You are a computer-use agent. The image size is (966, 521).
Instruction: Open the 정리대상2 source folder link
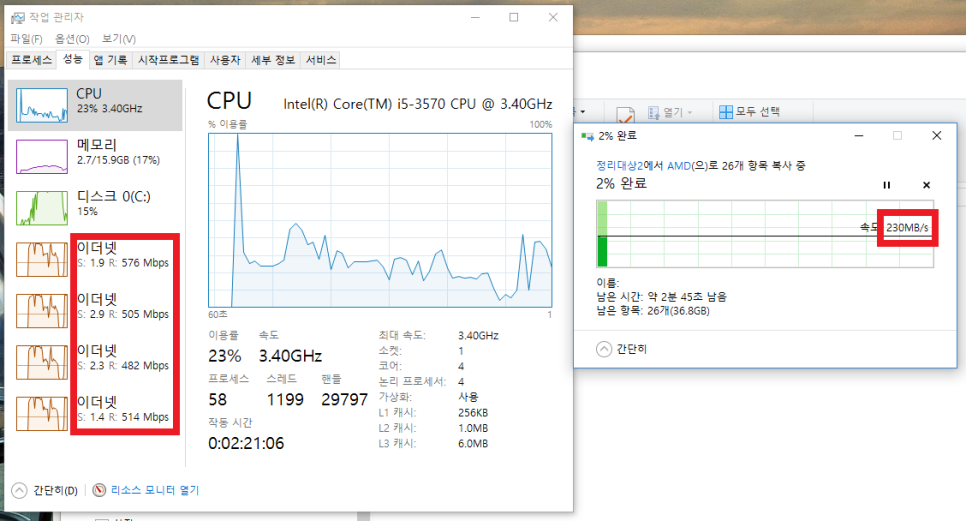[x=619, y=166]
